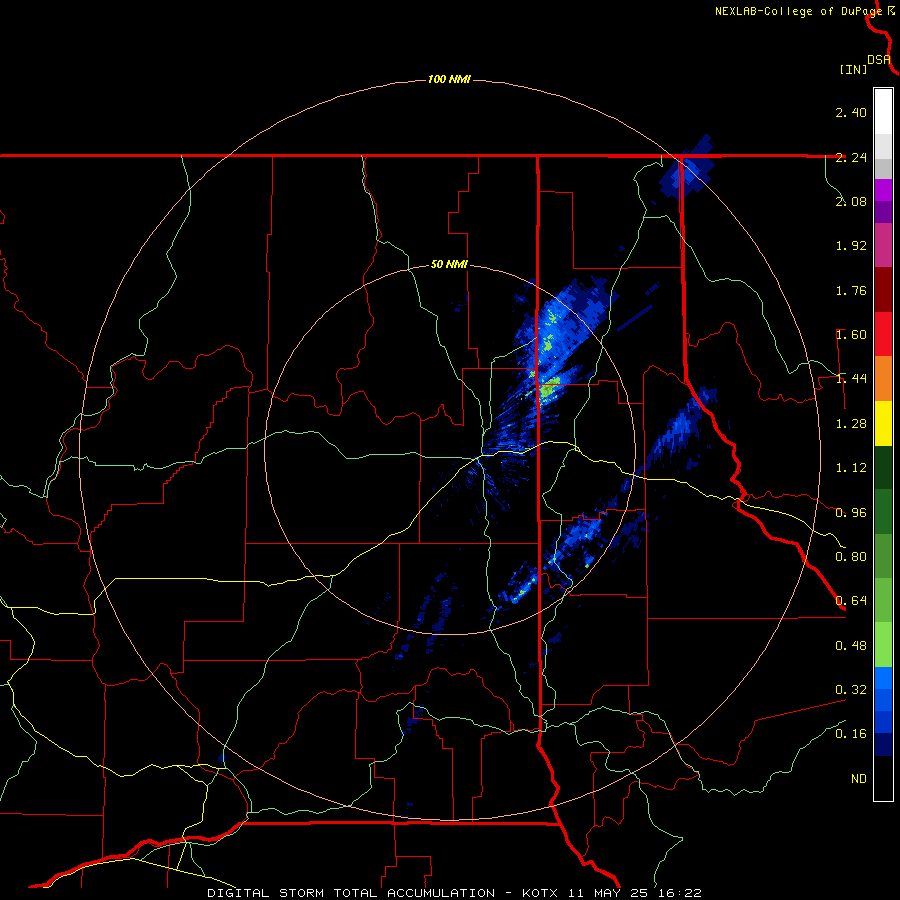Pick the bright magenta legend swatch

click(x=883, y=190)
